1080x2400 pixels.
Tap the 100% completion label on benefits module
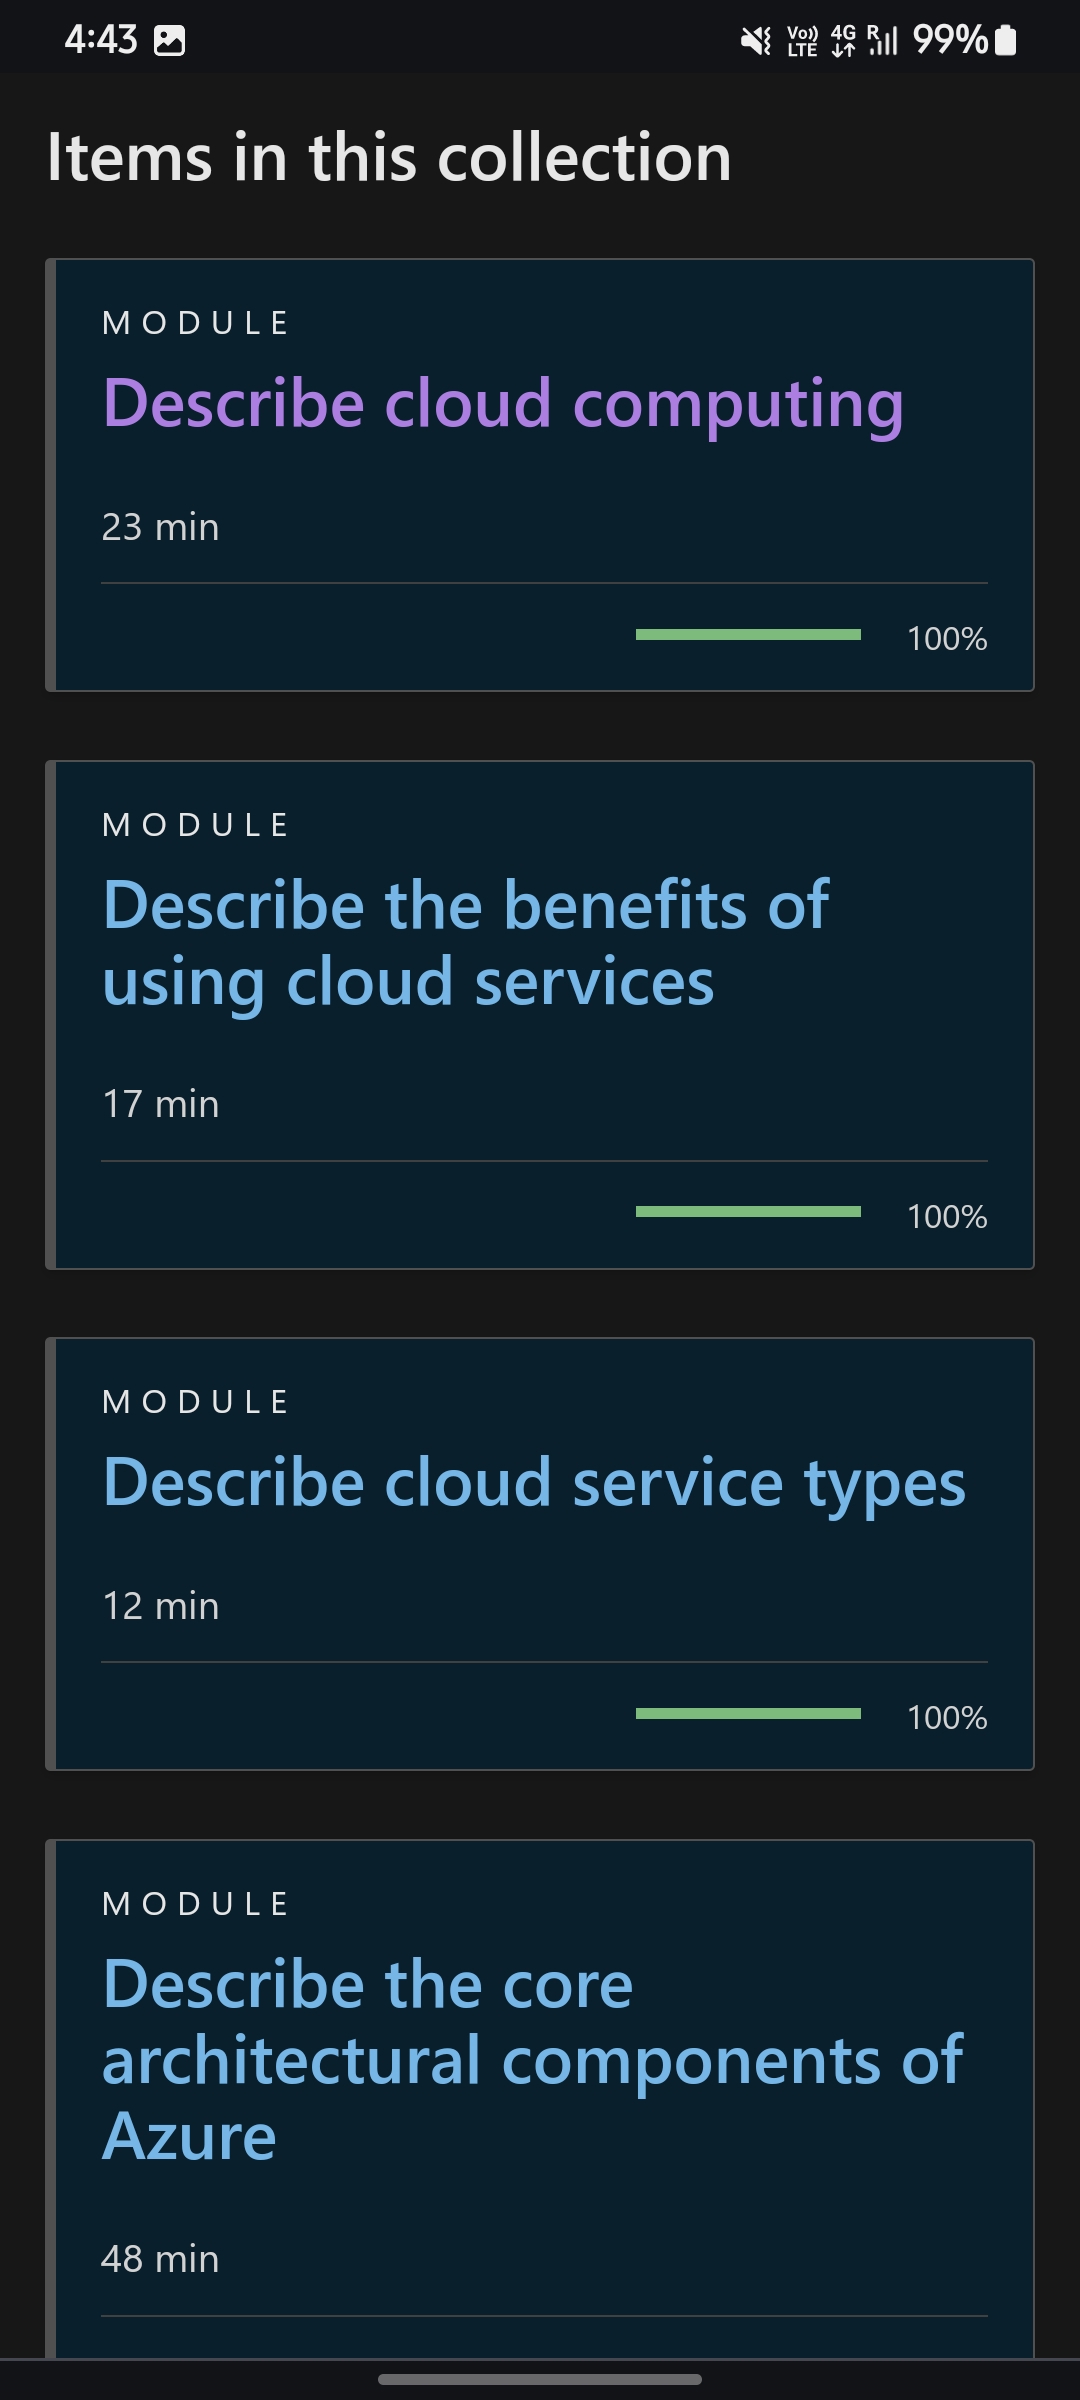click(x=947, y=1217)
